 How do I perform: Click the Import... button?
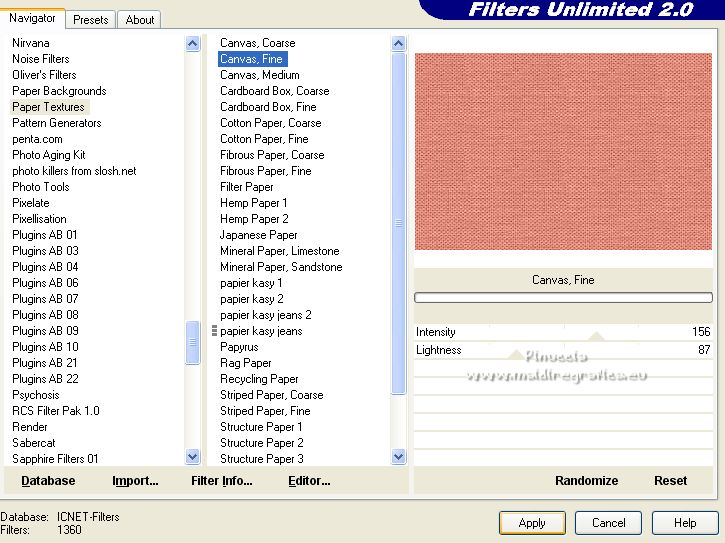[135, 481]
